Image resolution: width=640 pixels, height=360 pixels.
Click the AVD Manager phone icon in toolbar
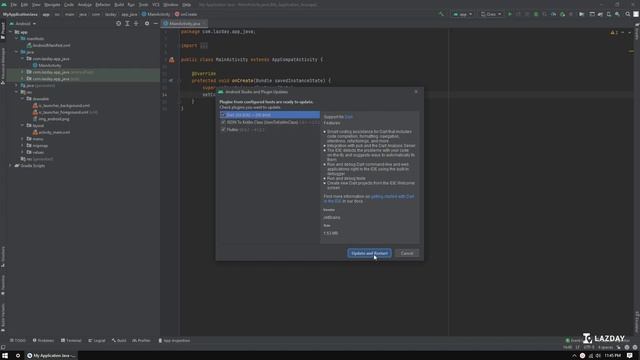tap(609, 14)
